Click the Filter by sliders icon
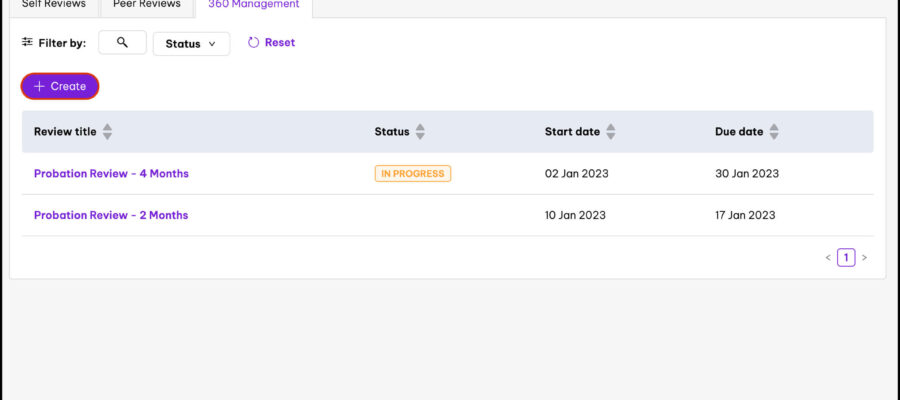This screenshot has width=900, height=400. tap(27, 42)
